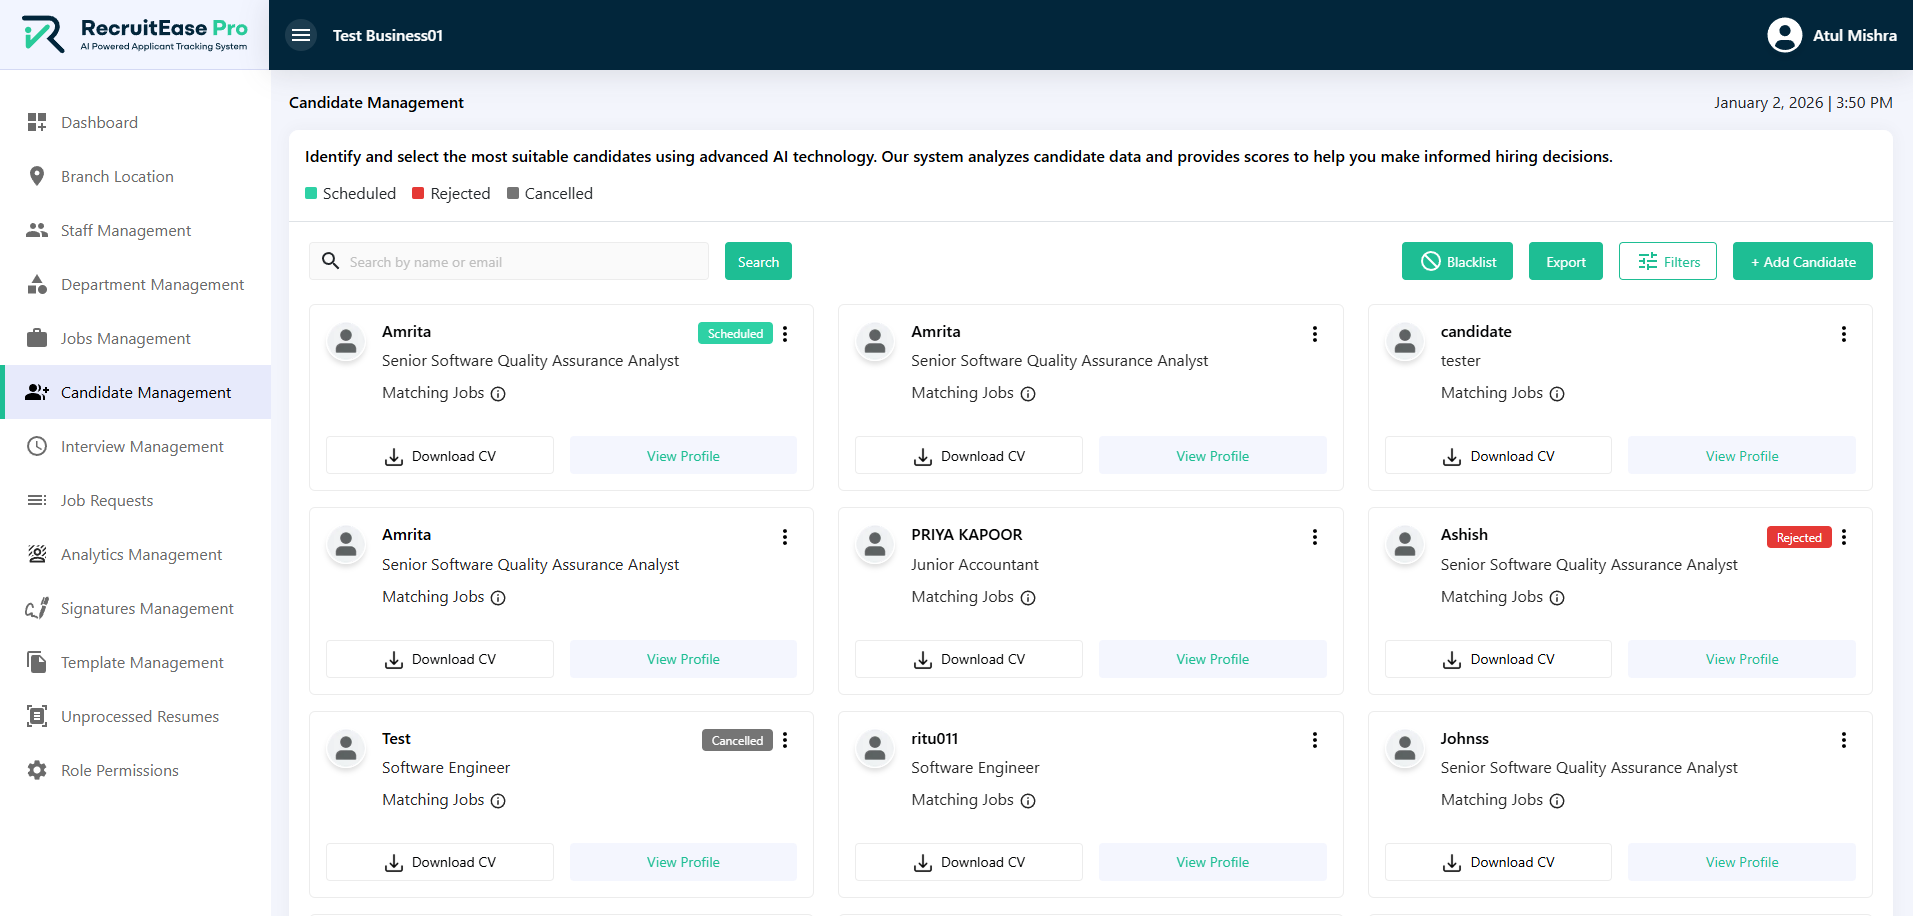The width and height of the screenshot is (1913, 916).
Task: View Profile for PRIYA KAPOOR
Action: click(x=1212, y=659)
